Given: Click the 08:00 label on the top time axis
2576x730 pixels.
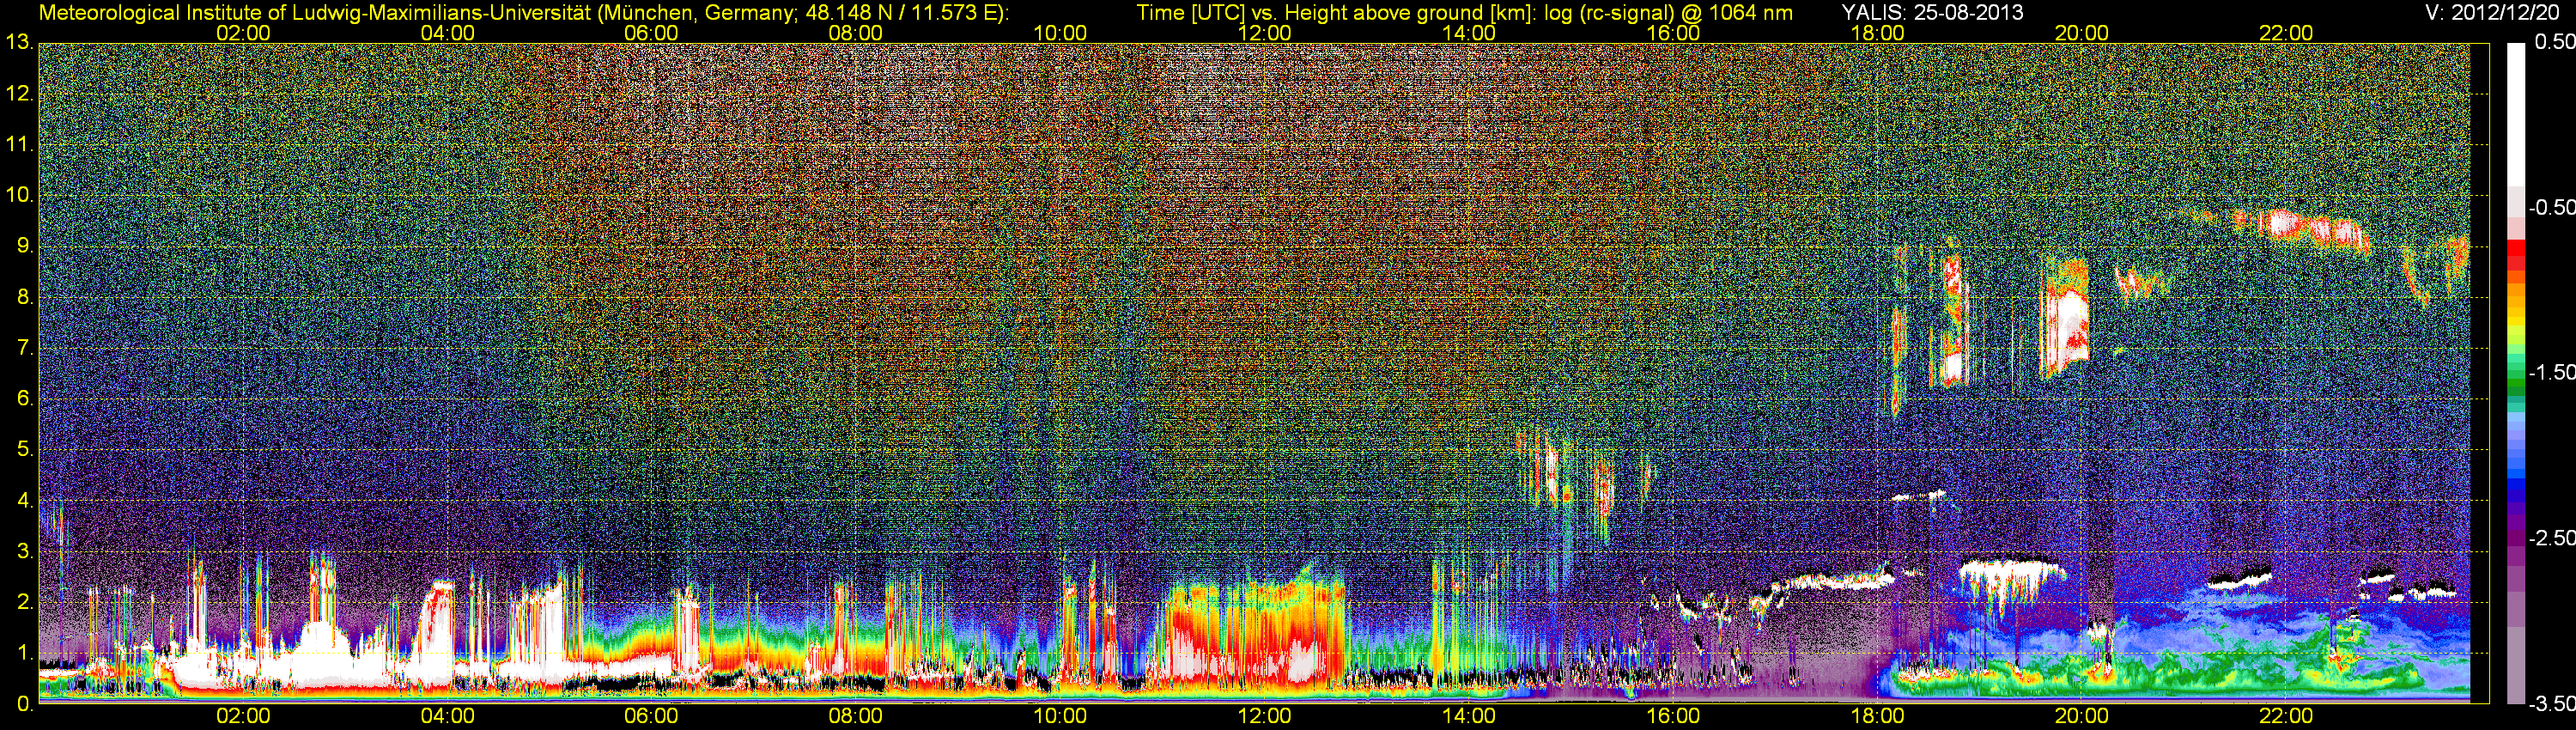Looking at the screenshot, I should [x=856, y=33].
